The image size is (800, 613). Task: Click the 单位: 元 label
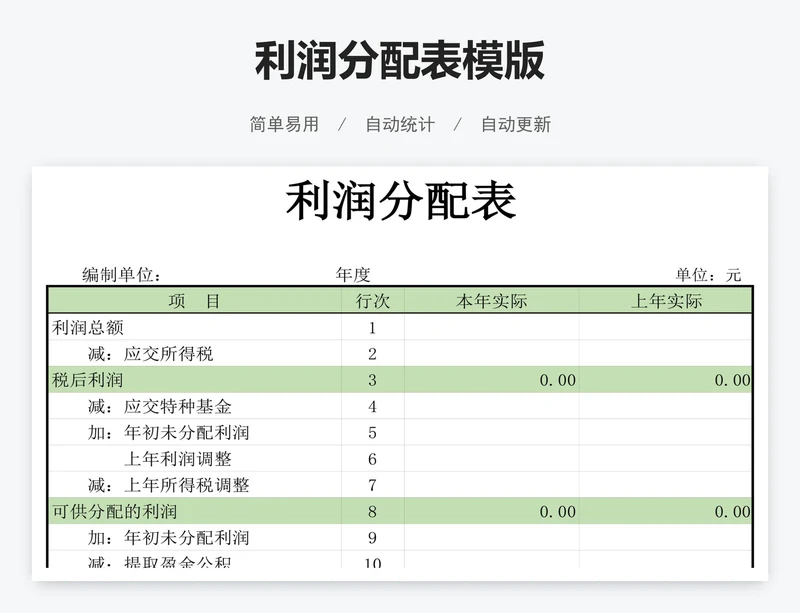(708, 275)
